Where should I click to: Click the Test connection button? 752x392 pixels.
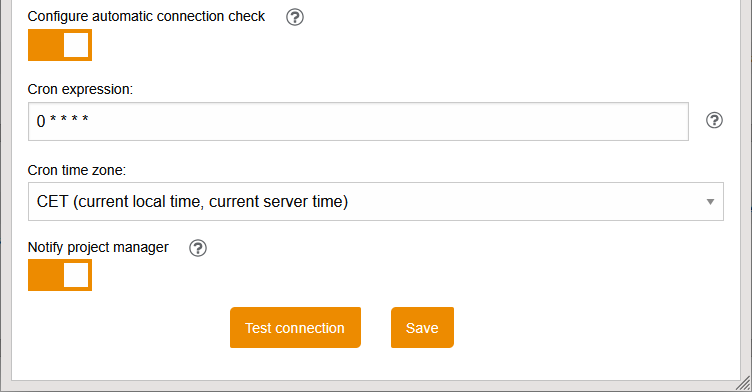(295, 328)
